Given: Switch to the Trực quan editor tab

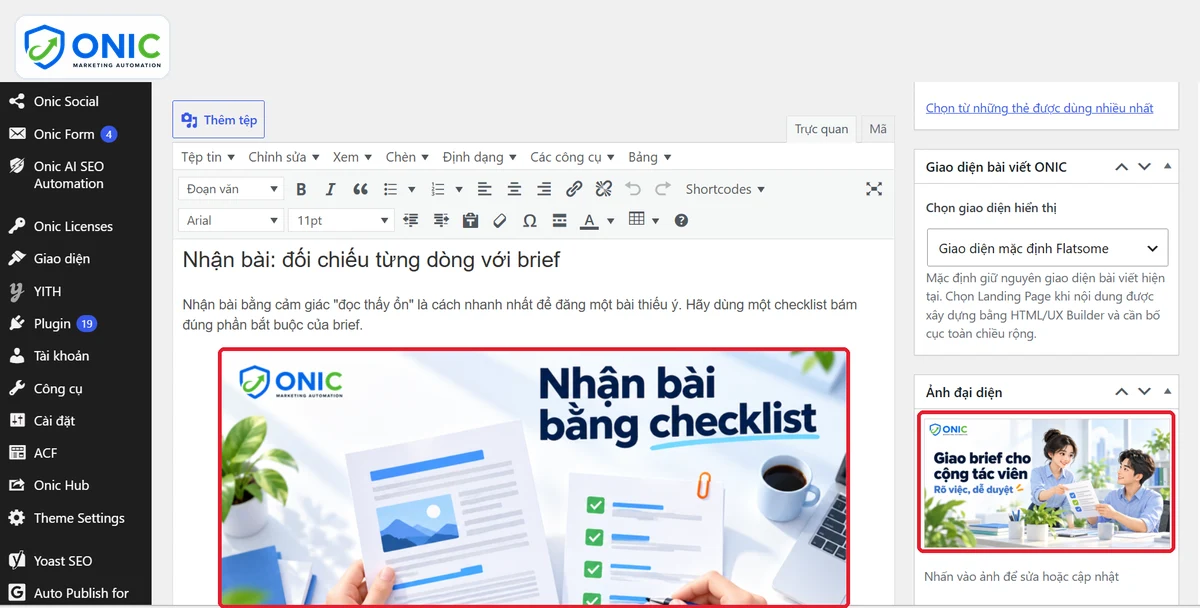Looking at the screenshot, I should pyautogui.click(x=821, y=129).
